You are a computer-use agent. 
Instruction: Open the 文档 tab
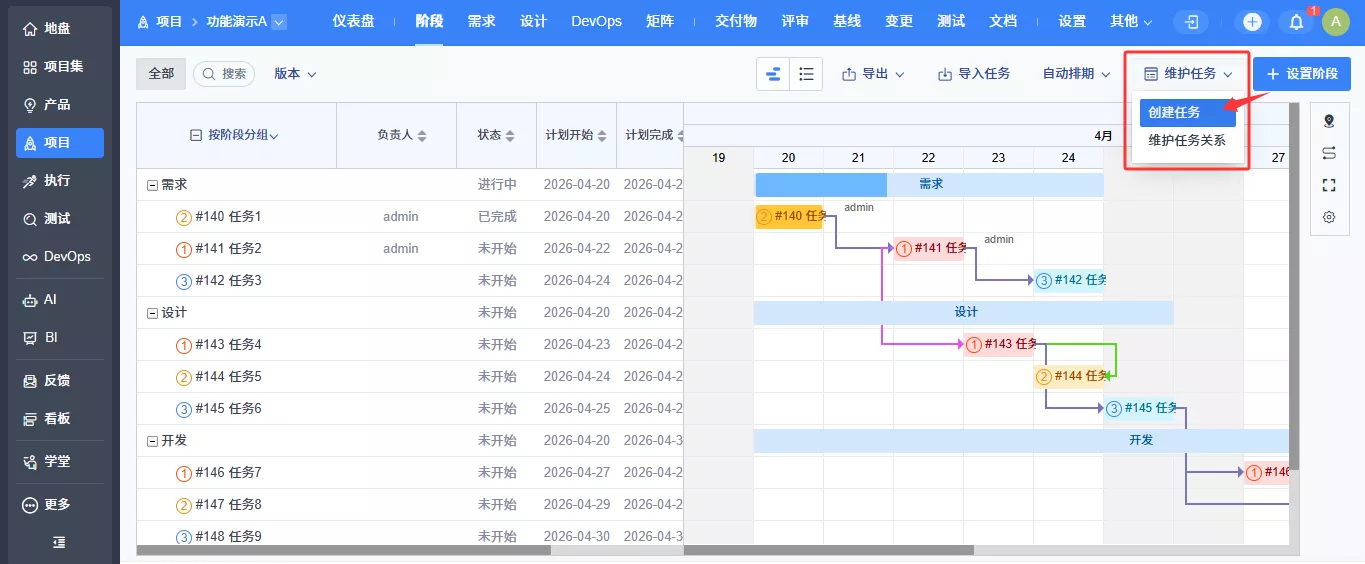[1003, 21]
